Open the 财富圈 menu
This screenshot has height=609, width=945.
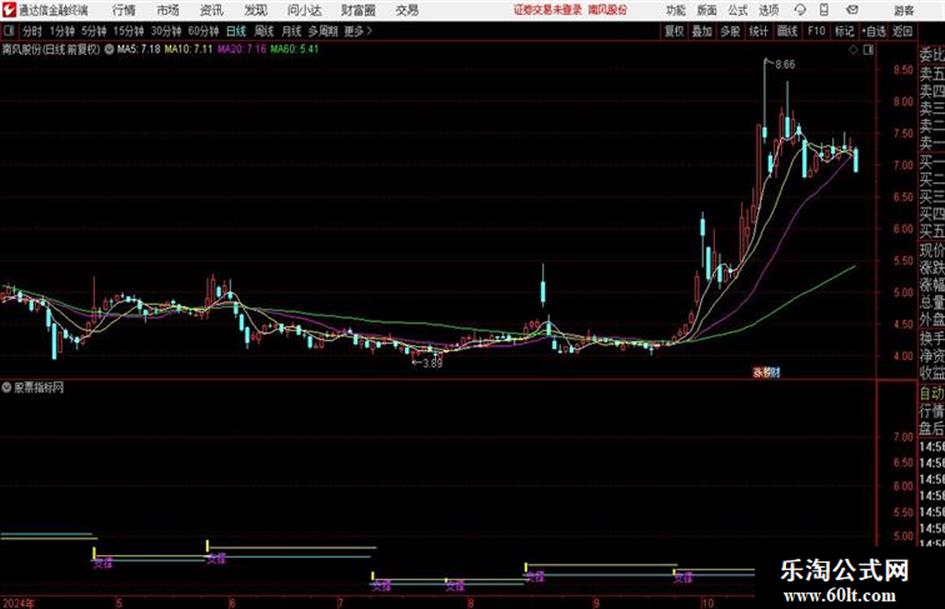click(x=358, y=10)
